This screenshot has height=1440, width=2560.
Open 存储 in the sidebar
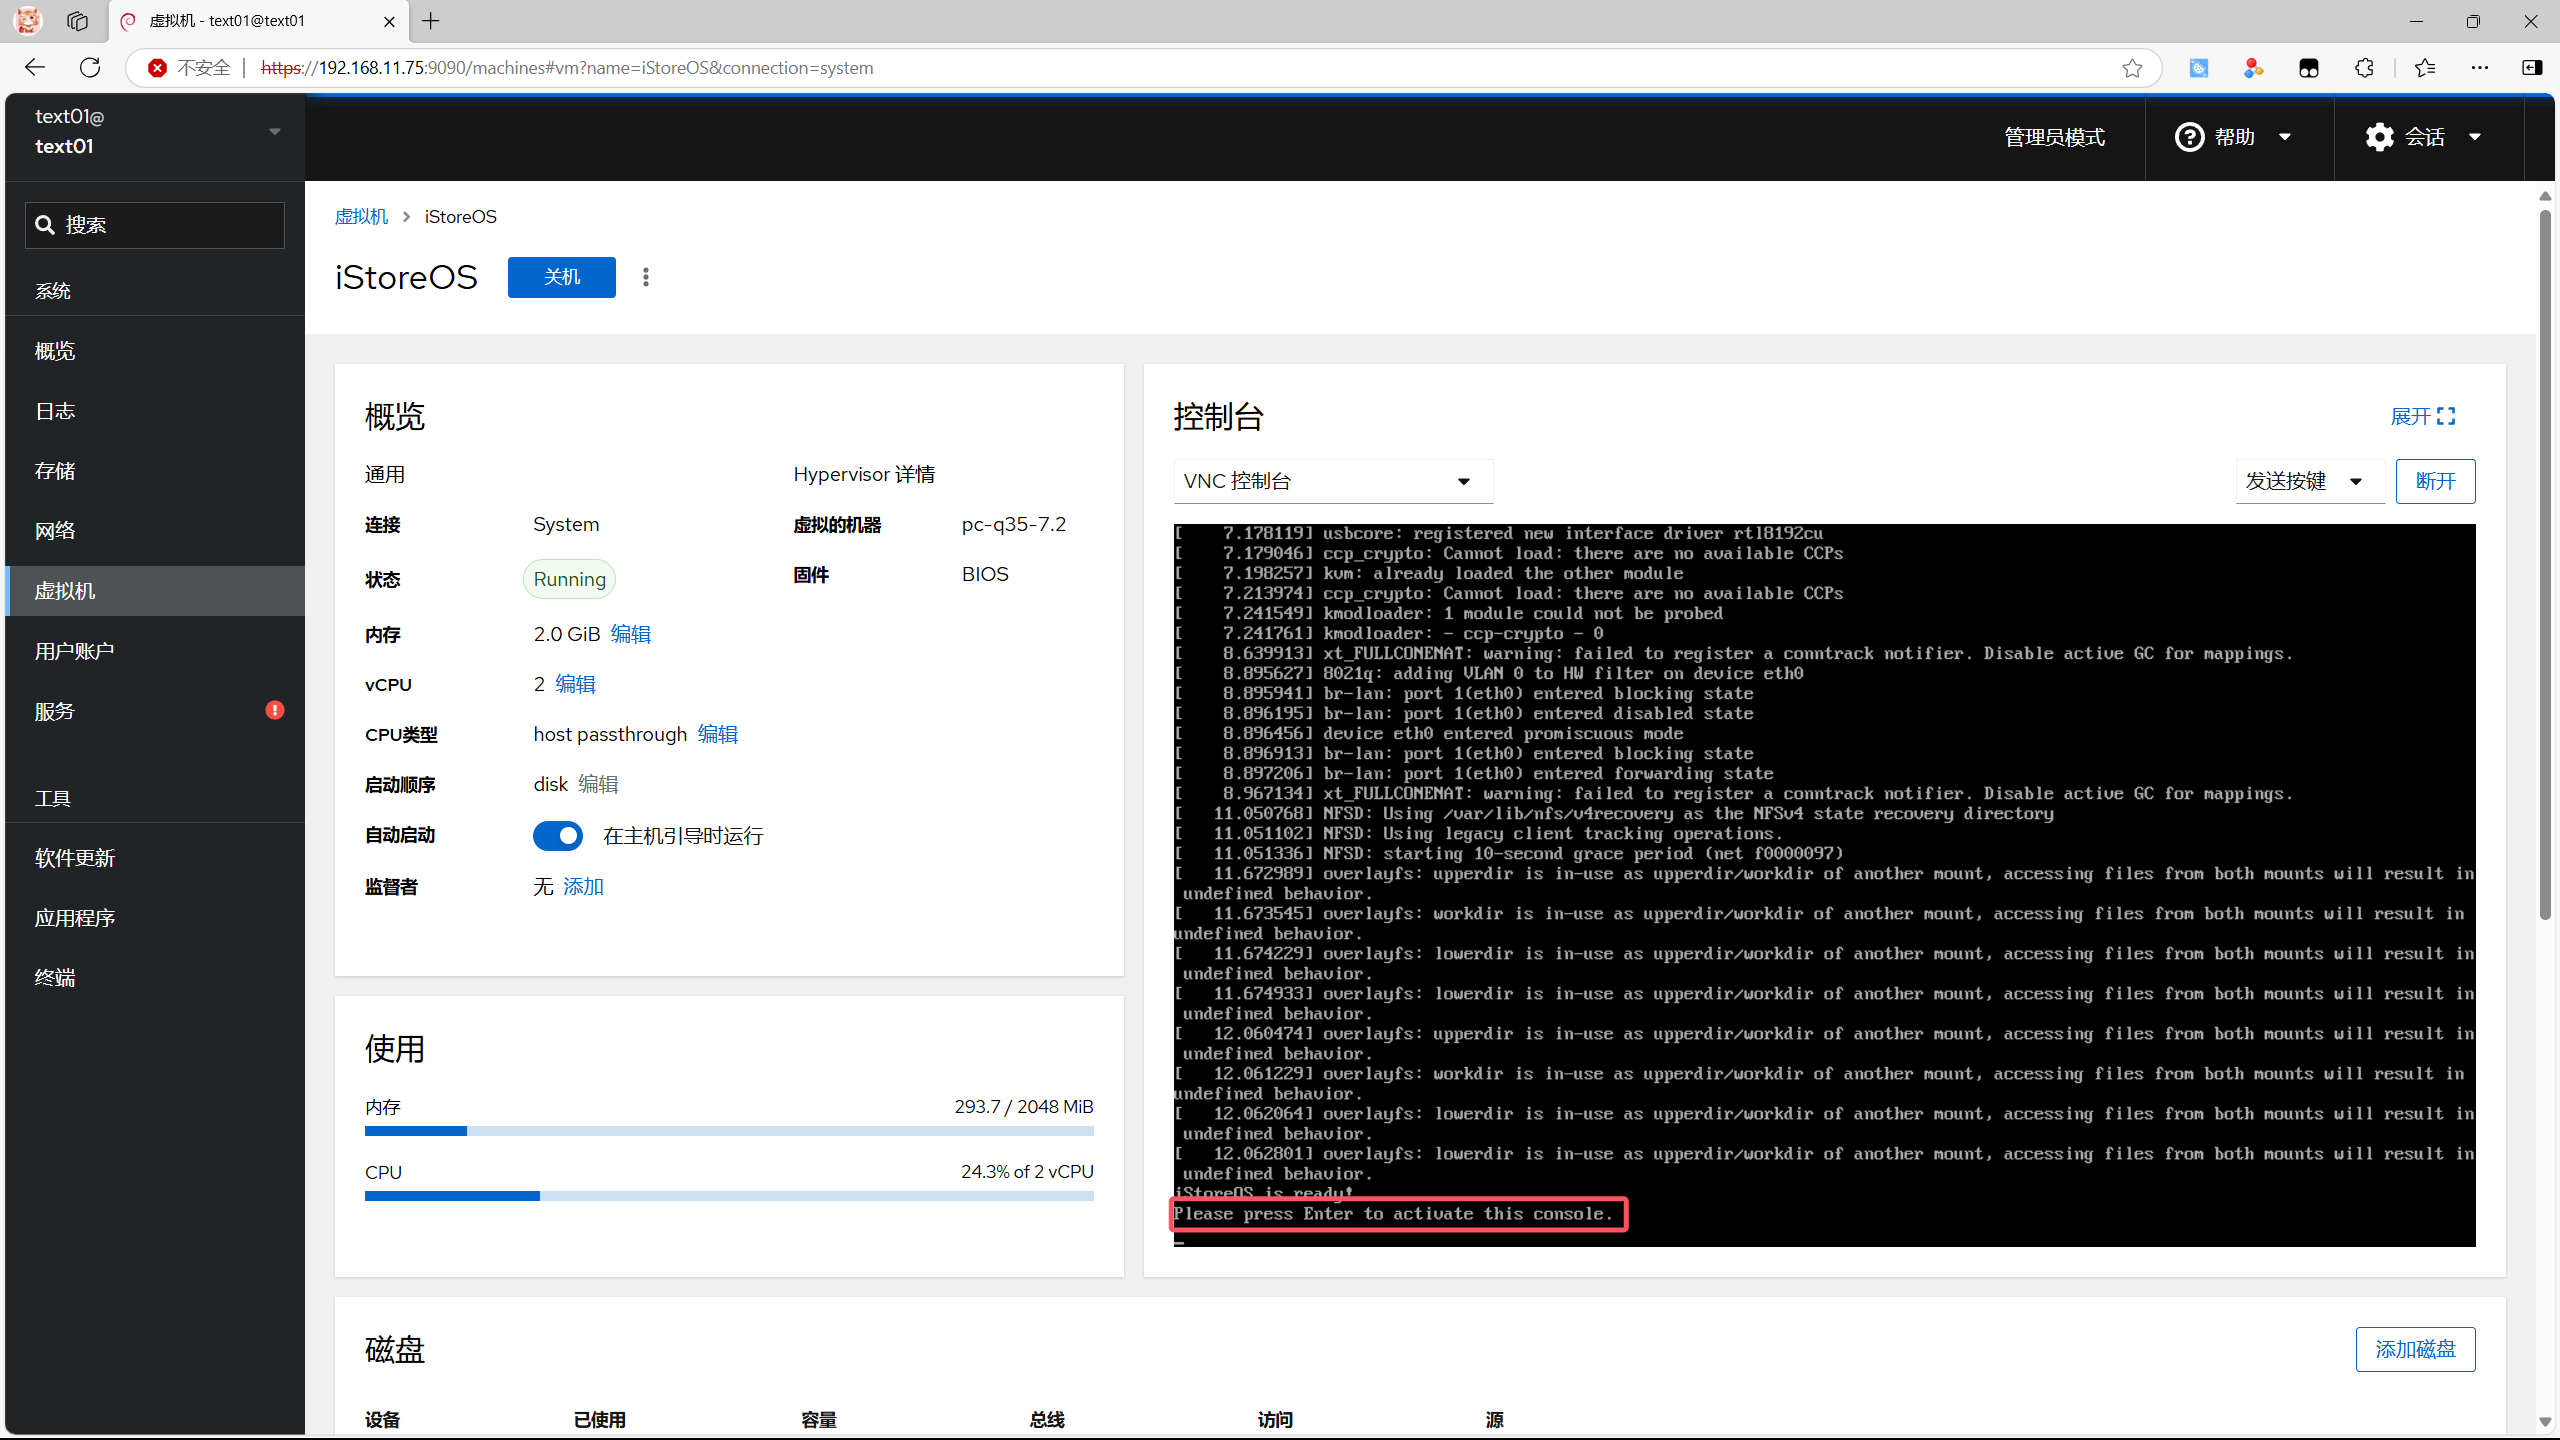point(55,471)
